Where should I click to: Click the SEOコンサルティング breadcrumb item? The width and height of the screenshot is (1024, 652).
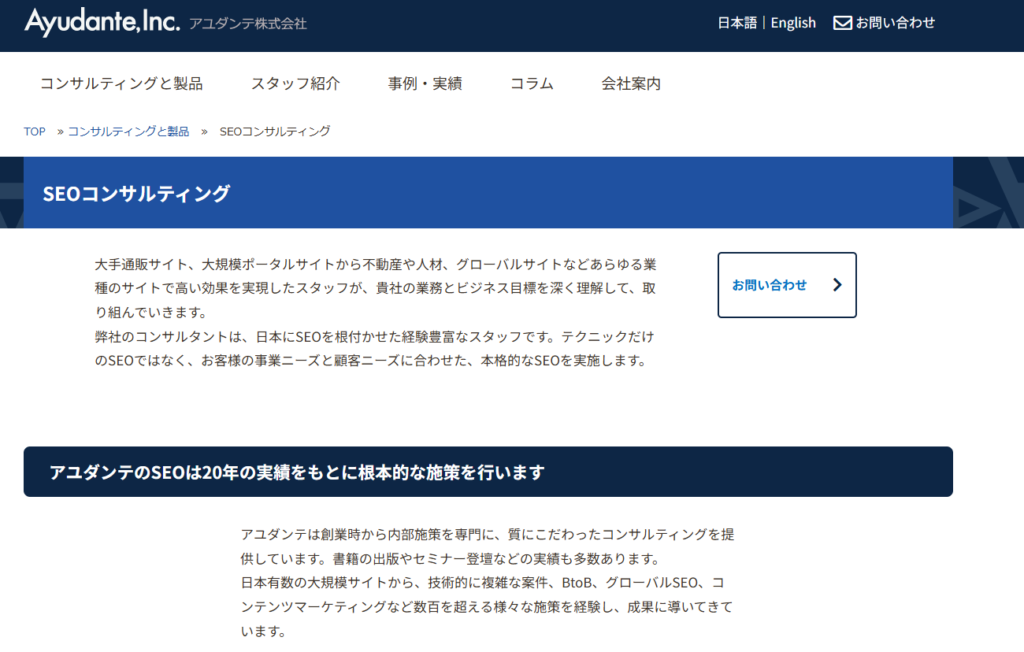[x=274, y=132]
